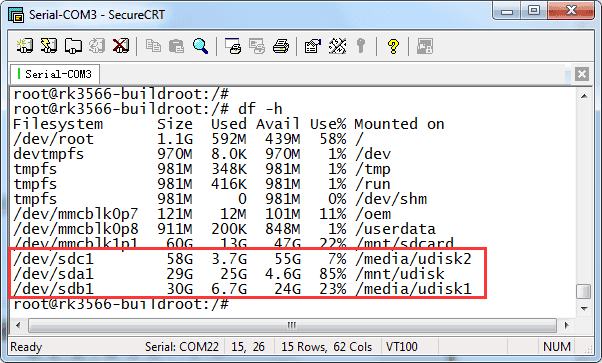Click the Print Screen icon
602x363 pixels.
pos(233,46)
